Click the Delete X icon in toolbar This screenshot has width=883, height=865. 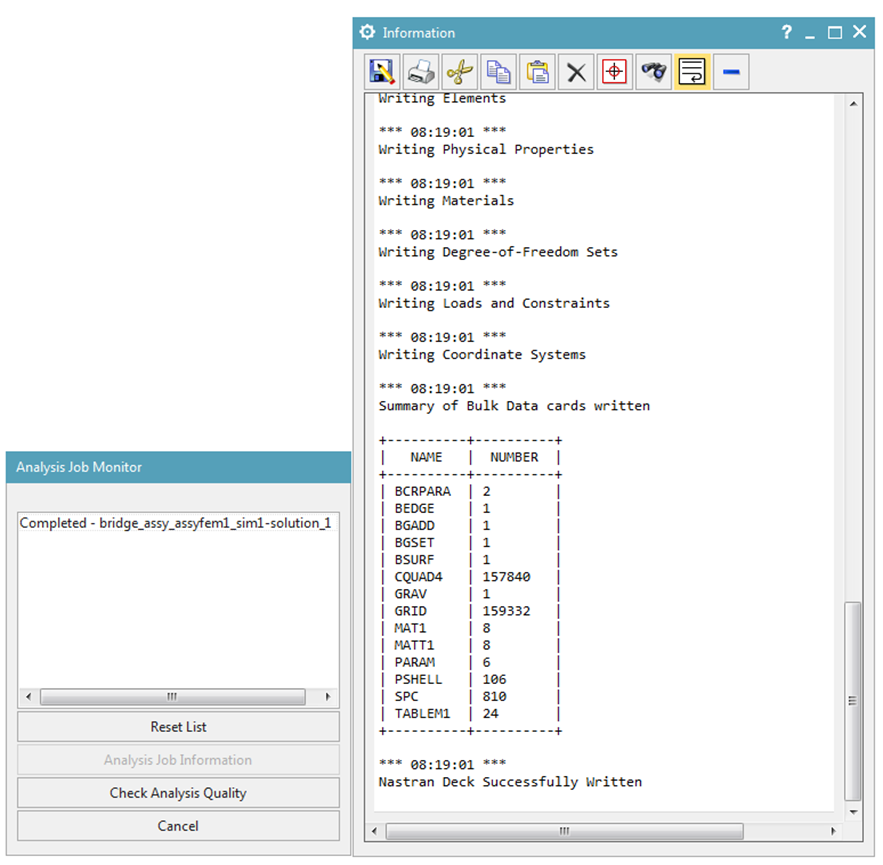click(x=576, y=72)
